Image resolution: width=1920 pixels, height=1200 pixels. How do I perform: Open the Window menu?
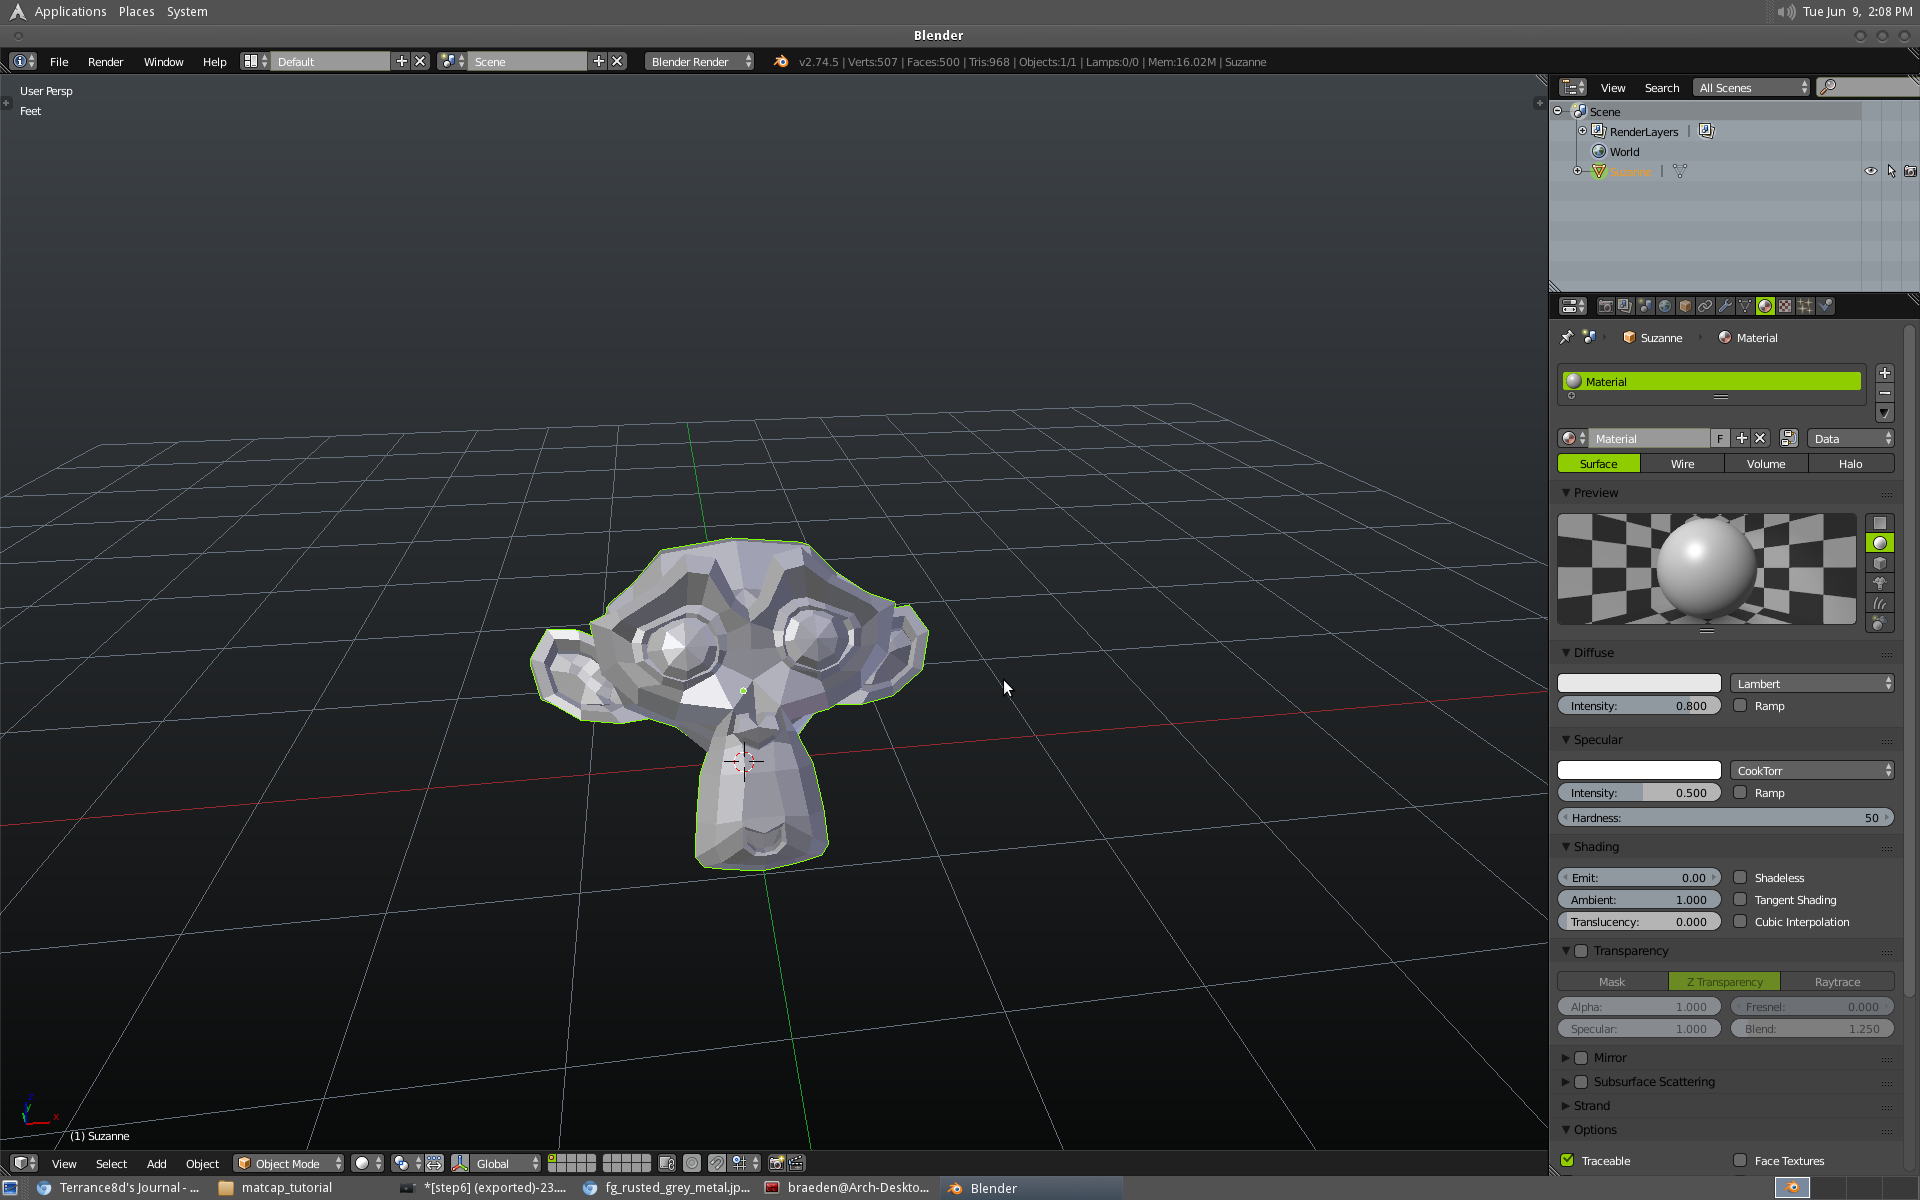(x=163, y=61)
